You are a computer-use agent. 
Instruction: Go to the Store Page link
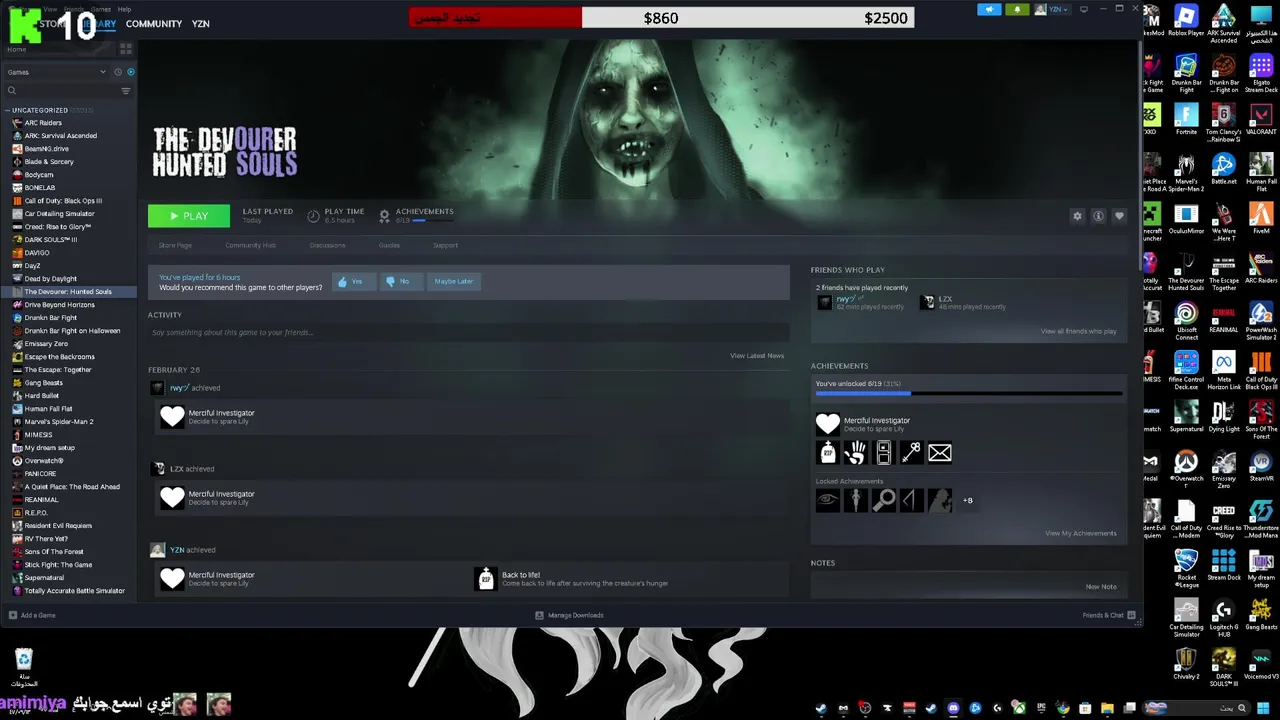(175, 245)
